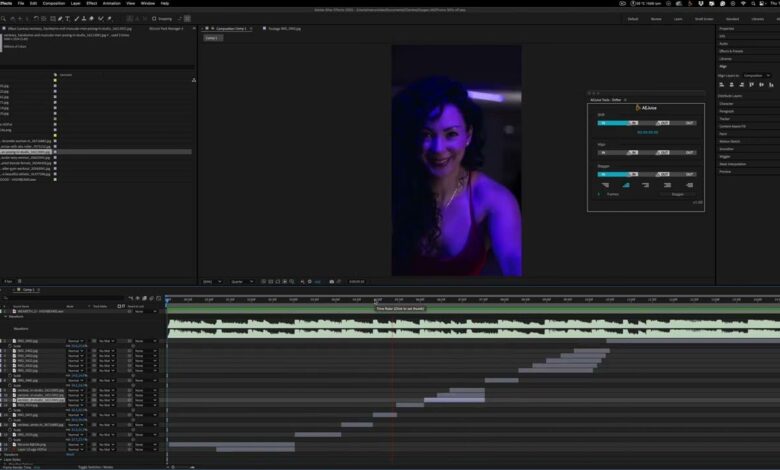Open the Window menu

[148, 3]
